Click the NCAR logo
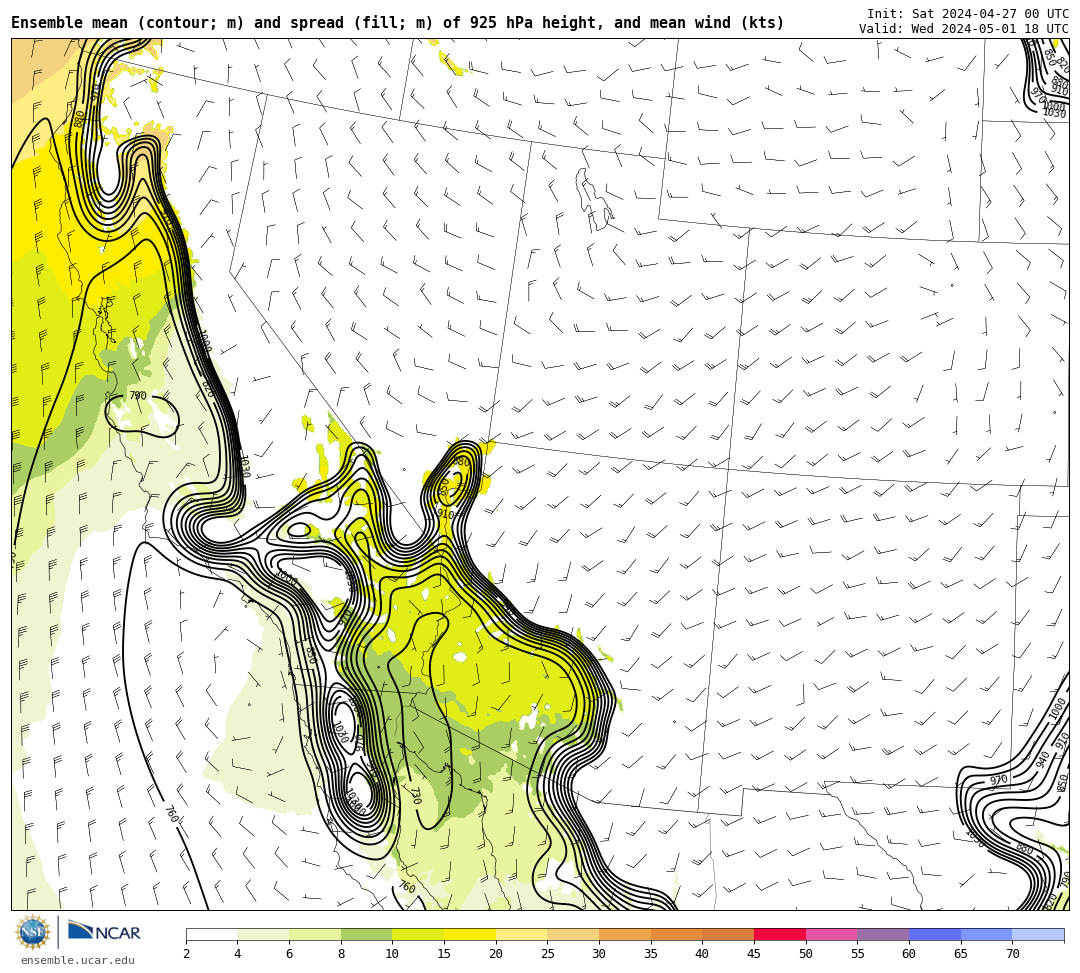 click(104, 932)
